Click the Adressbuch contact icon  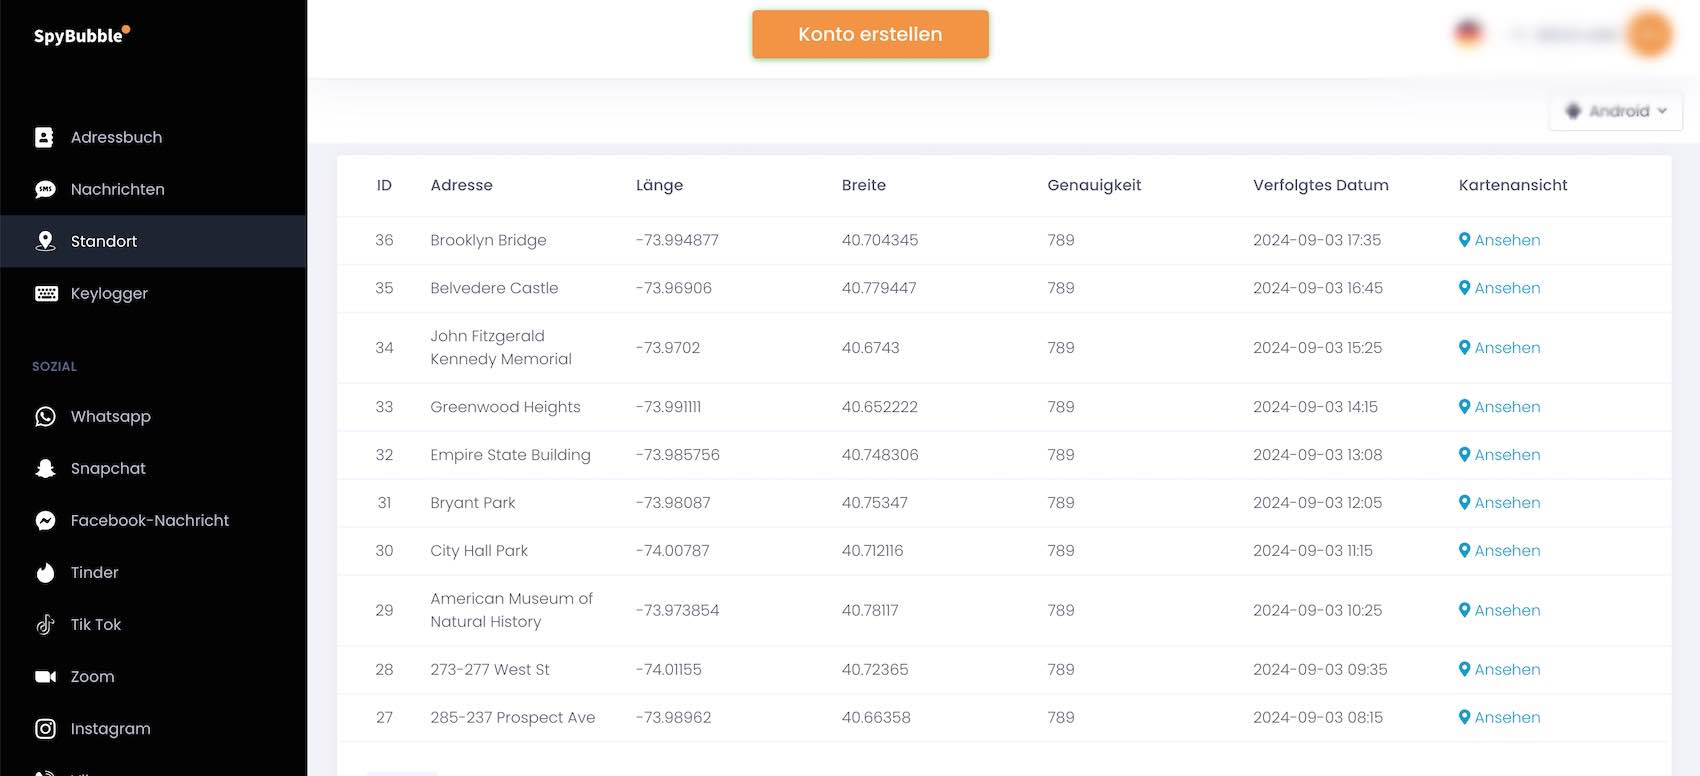[x=45, y=137]
